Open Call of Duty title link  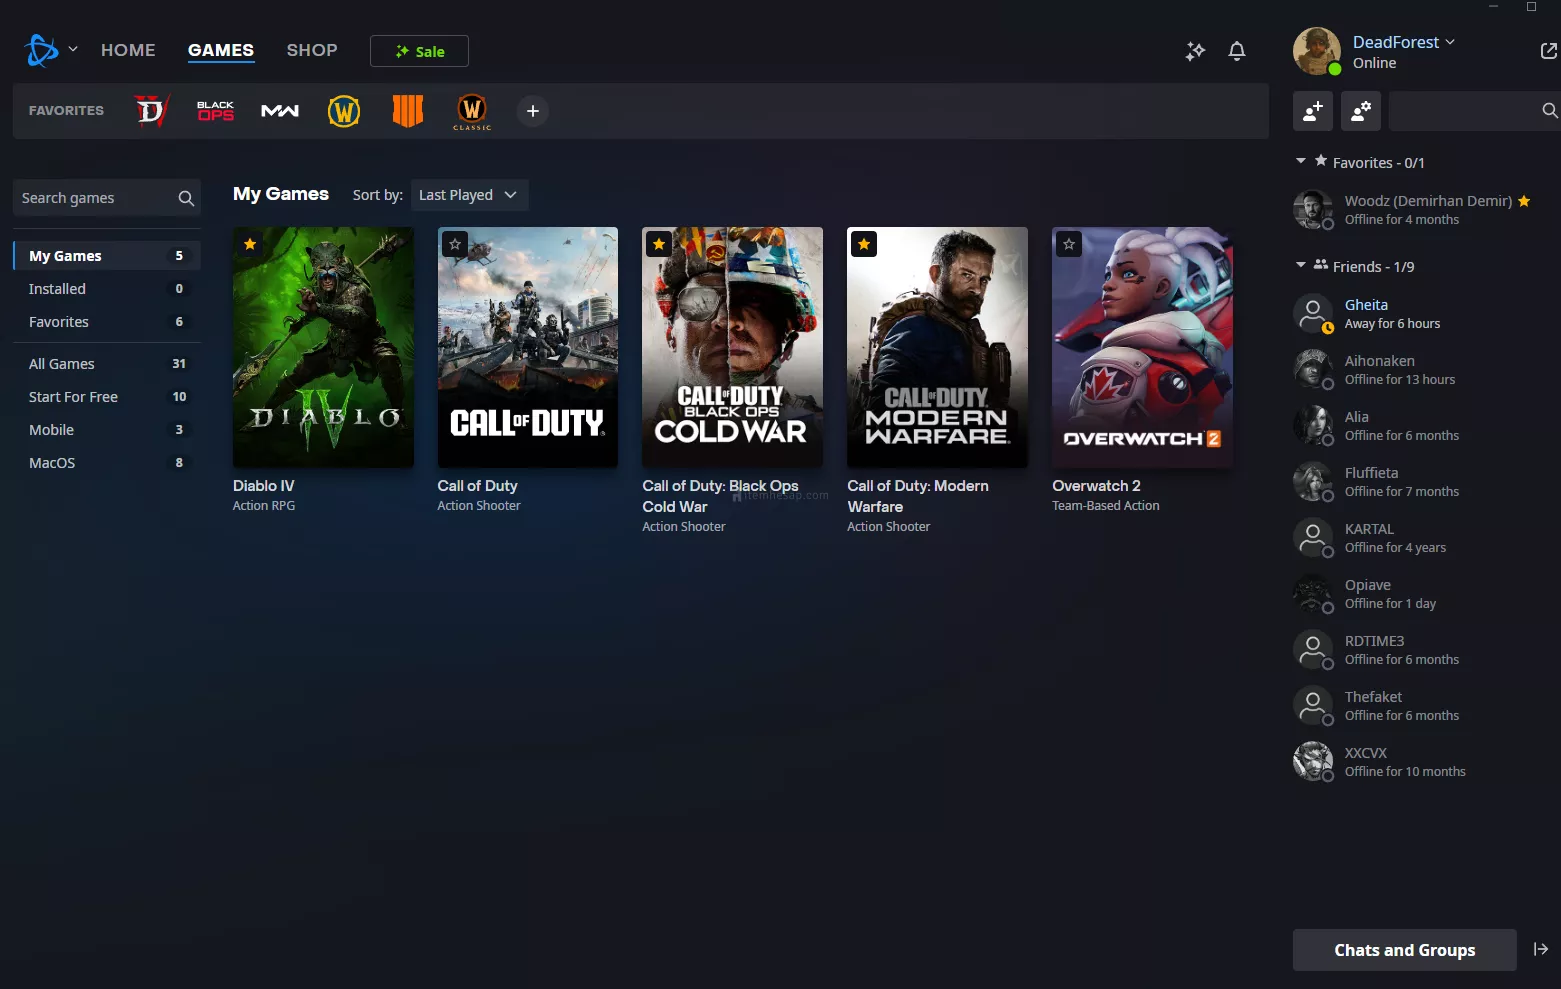(477, 486)
